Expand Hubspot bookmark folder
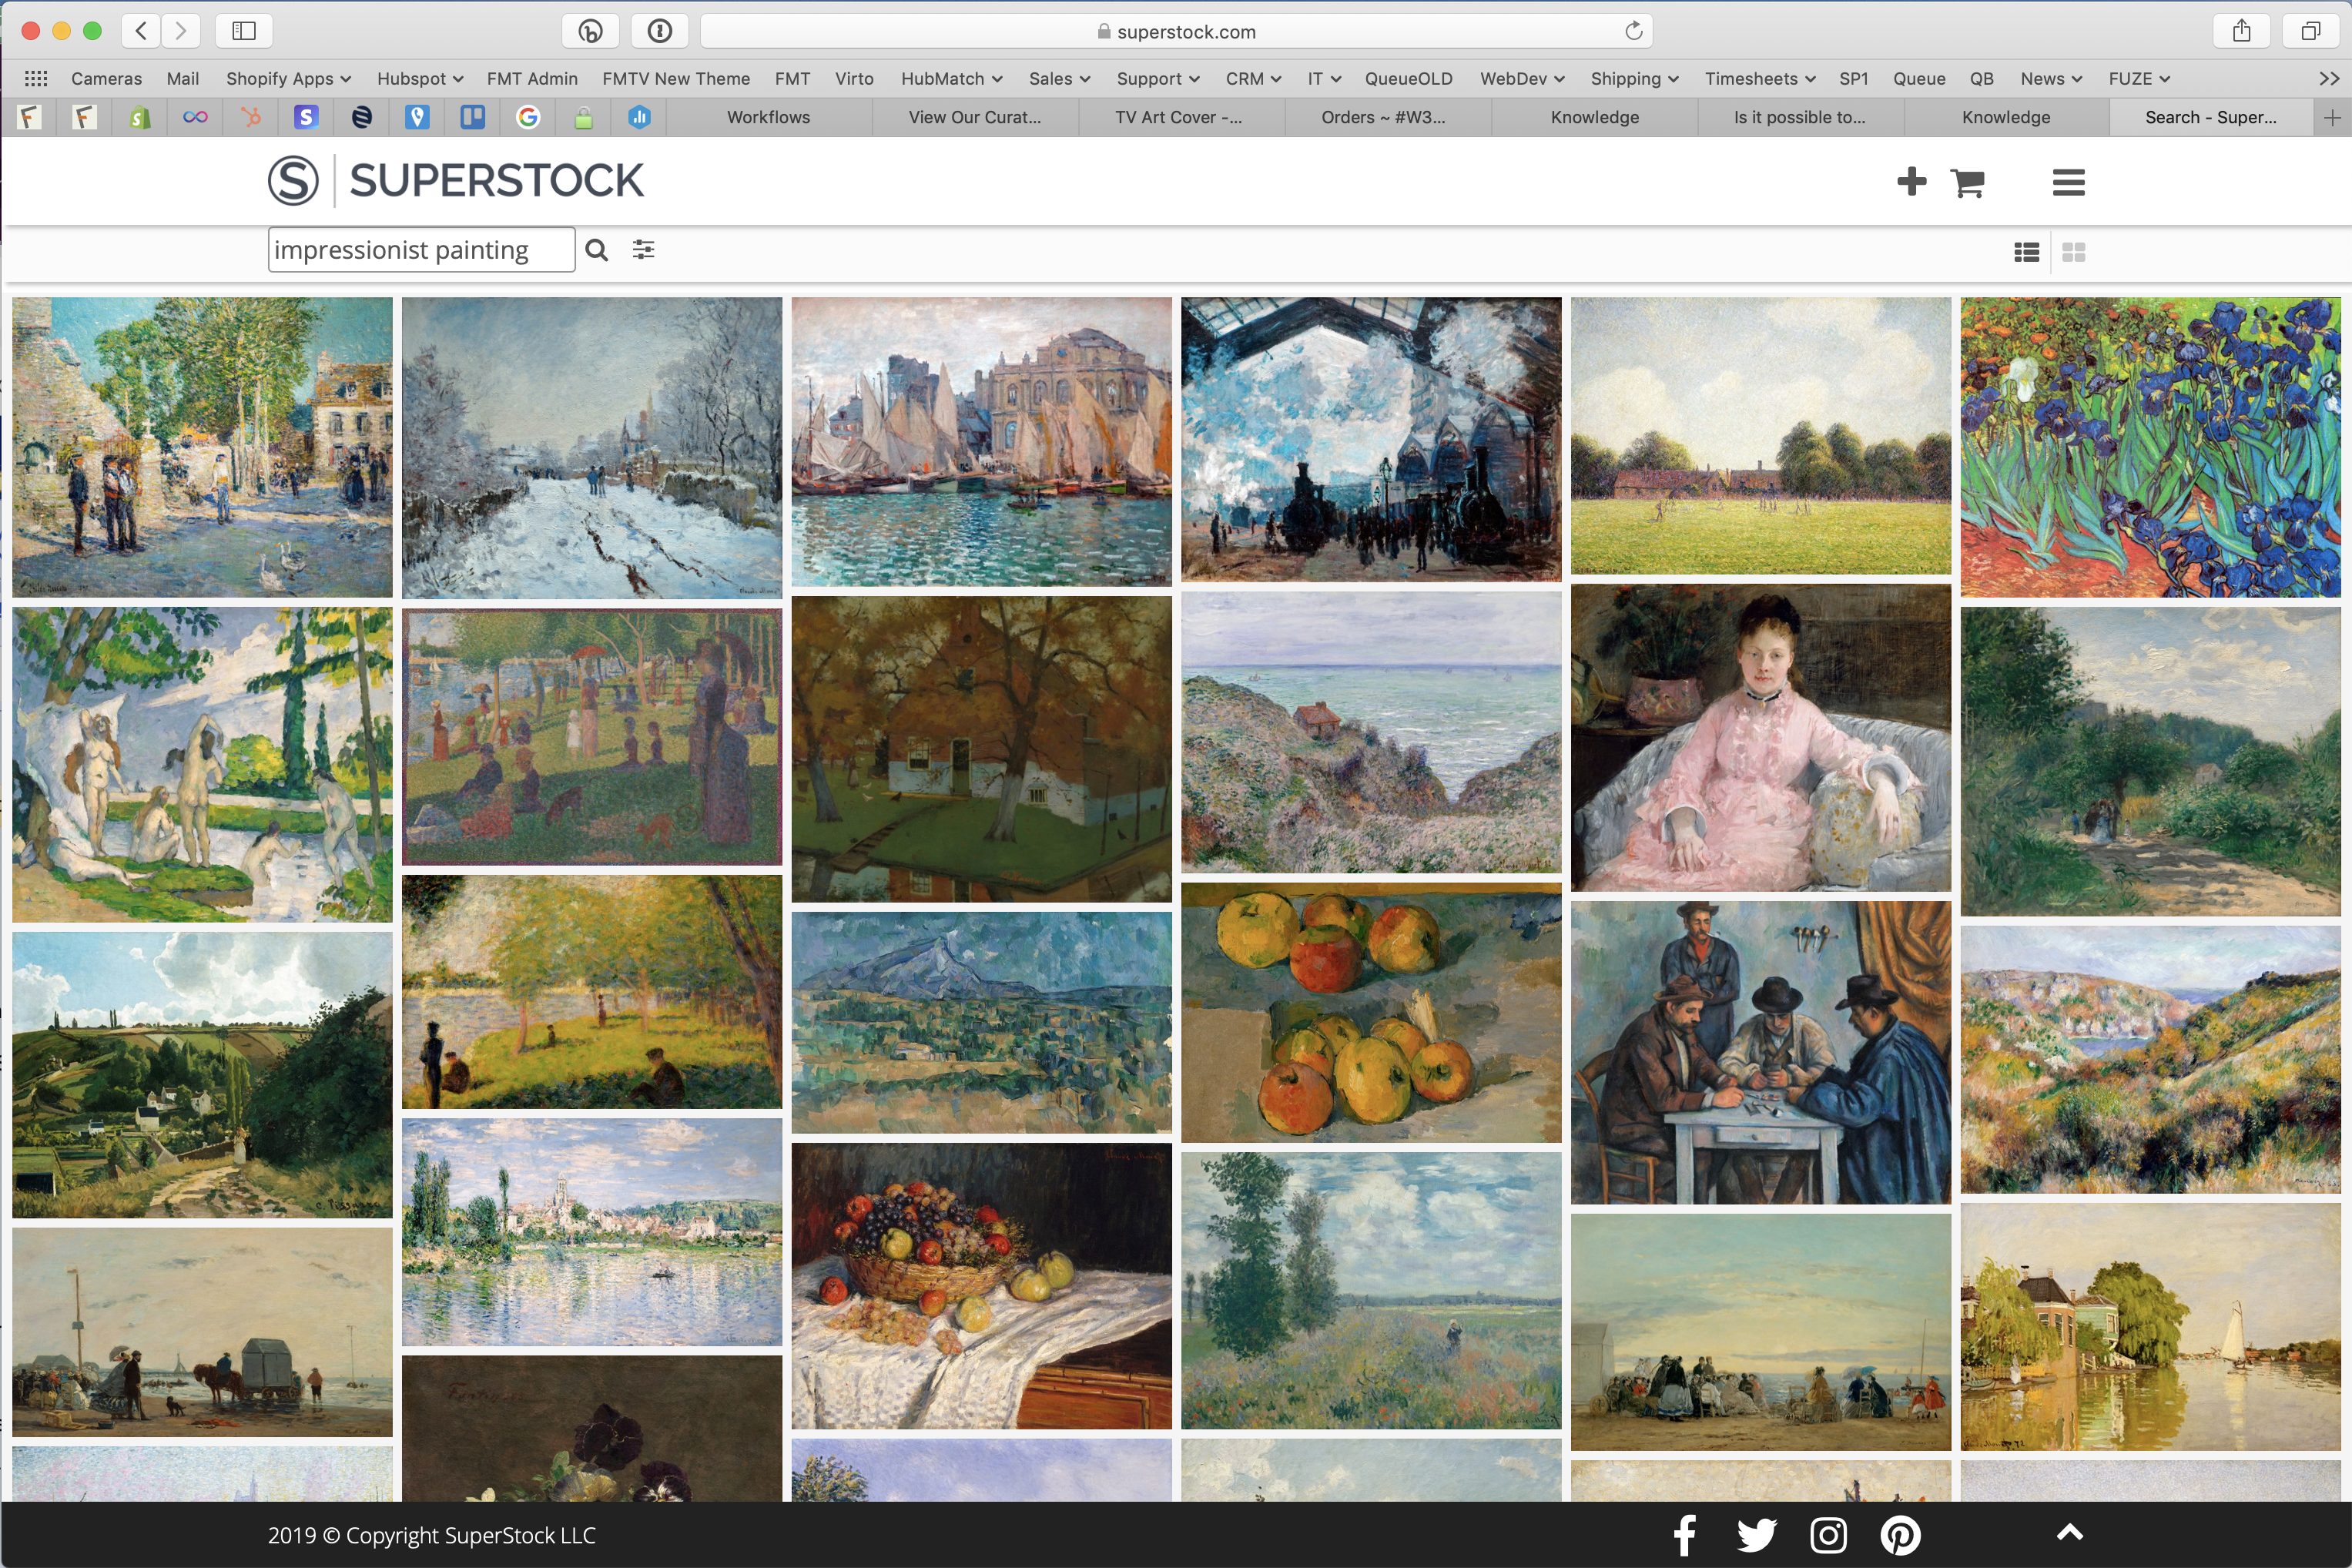This screenshot has width=2352, height=1568. coord(420,78)
